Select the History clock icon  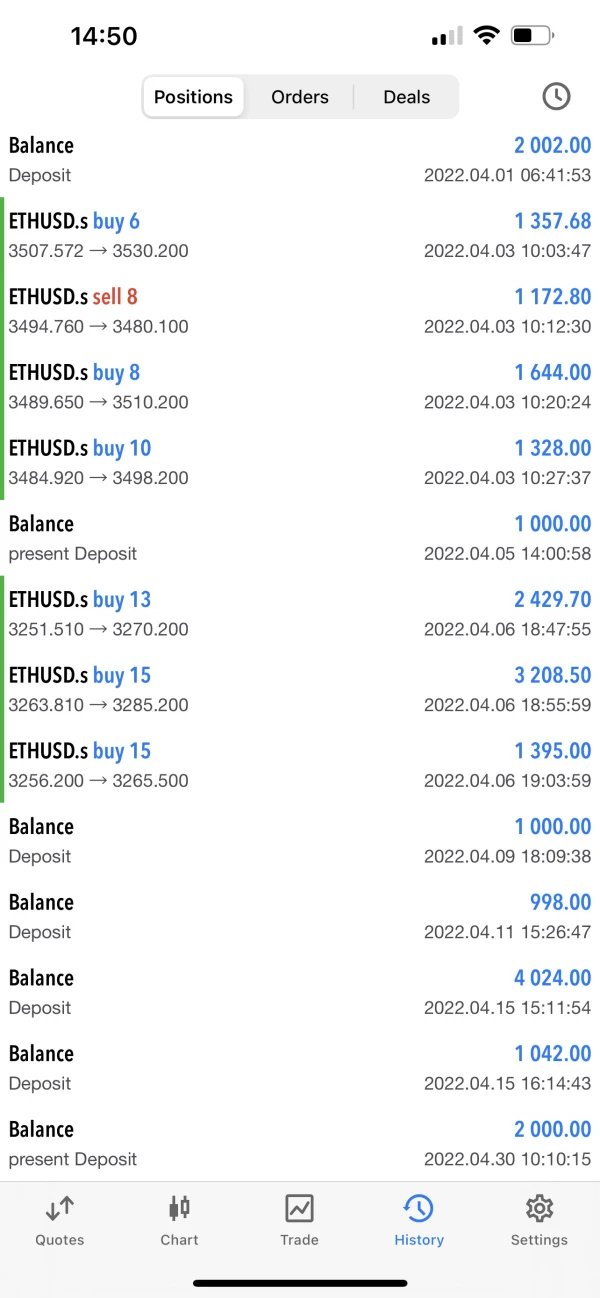point(418,1209)
